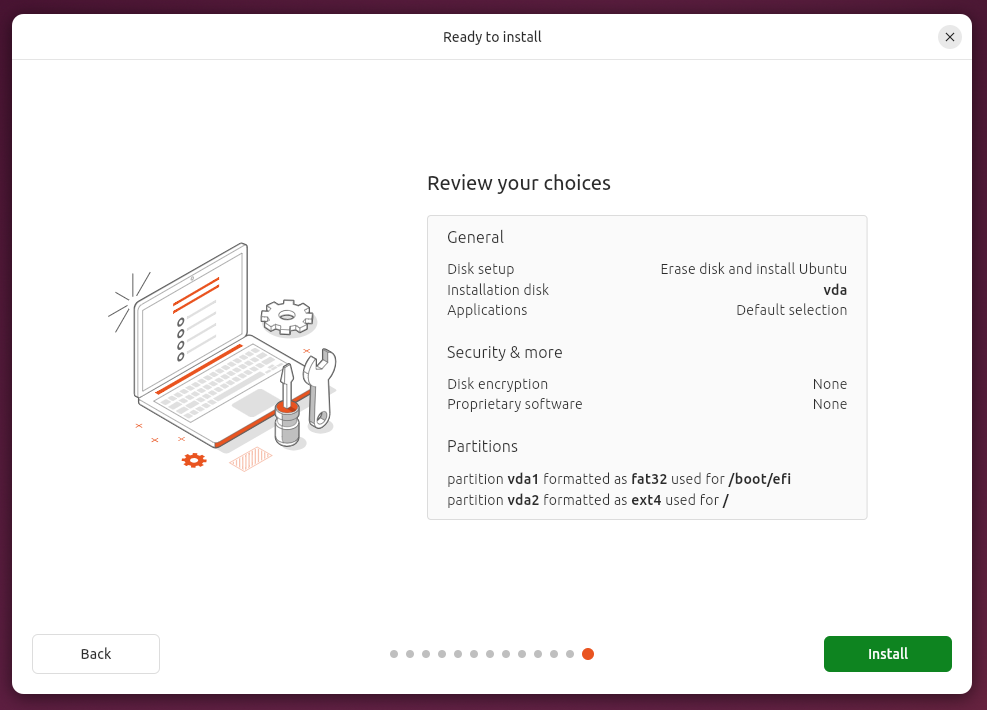987x710 pixels.
Task: Click the laptop illustration
Action: [x=200, y=345]
